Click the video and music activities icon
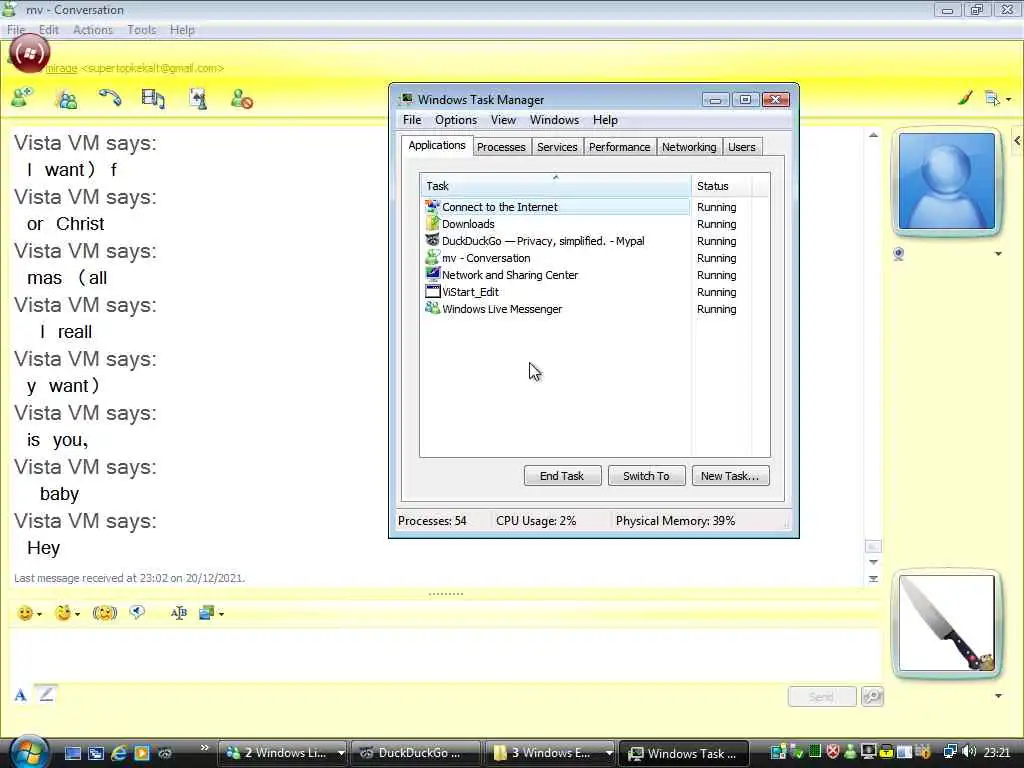 pyautogui.click(x=153, y=99)
